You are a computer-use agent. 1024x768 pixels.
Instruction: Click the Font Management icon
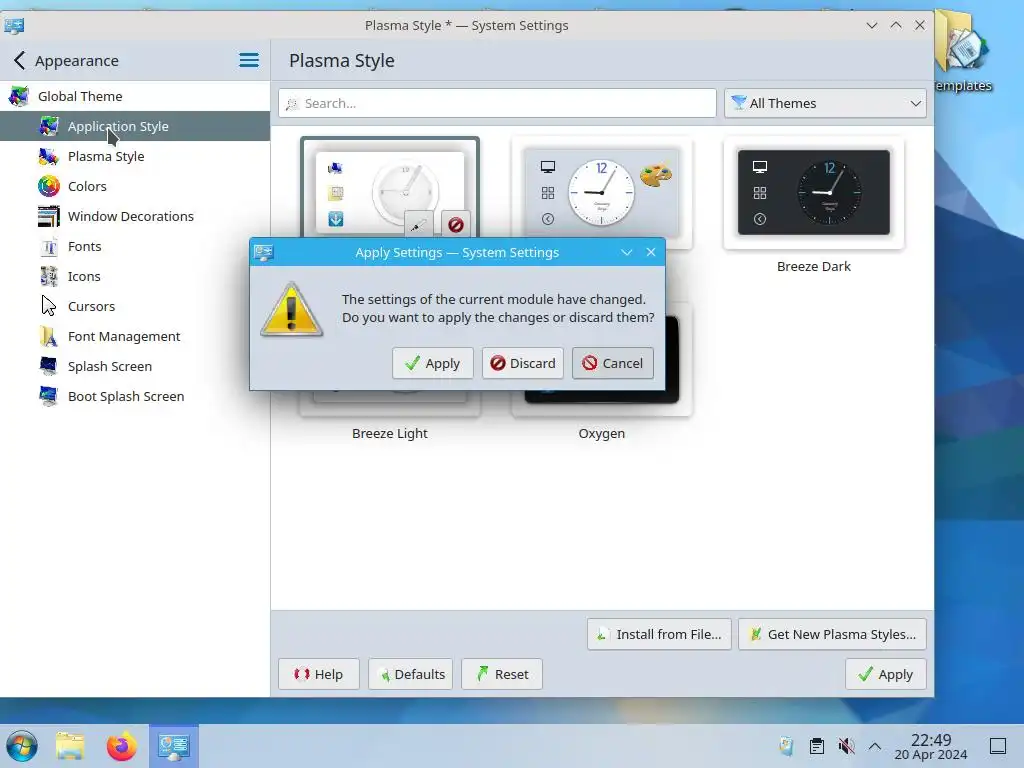coord(48,336)
